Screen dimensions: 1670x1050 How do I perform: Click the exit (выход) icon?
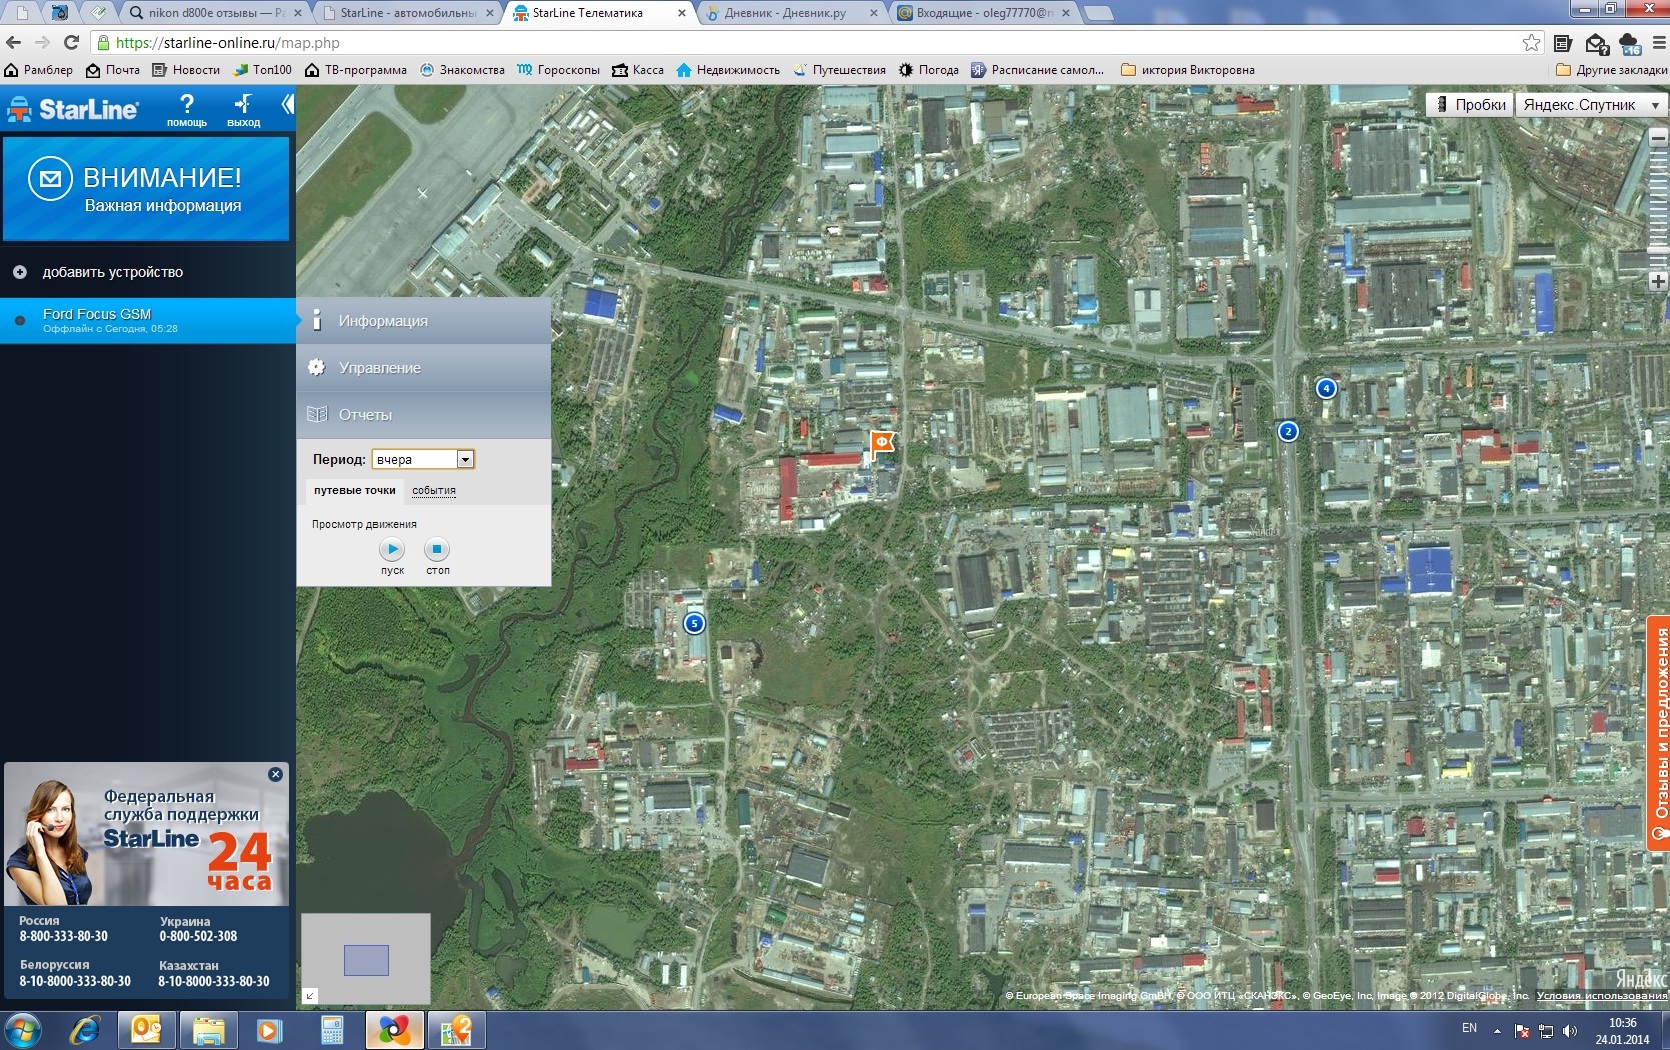tap(243, 105)
